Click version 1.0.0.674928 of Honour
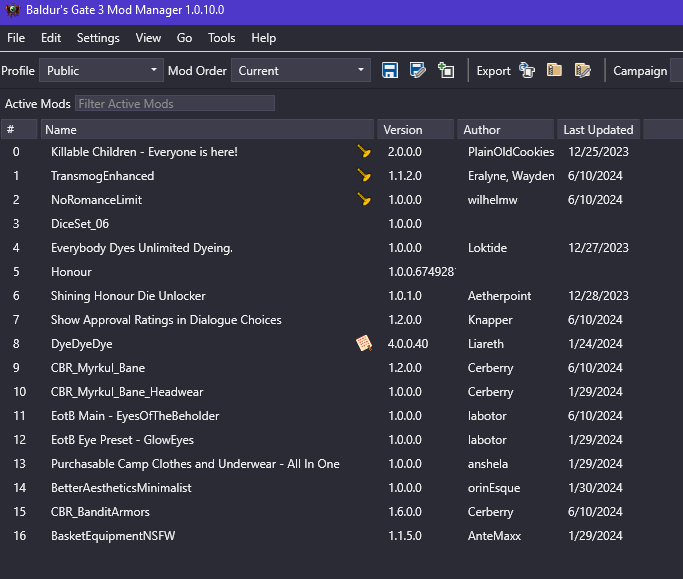This screenshot has width=683, height=579. coord(421,271)
